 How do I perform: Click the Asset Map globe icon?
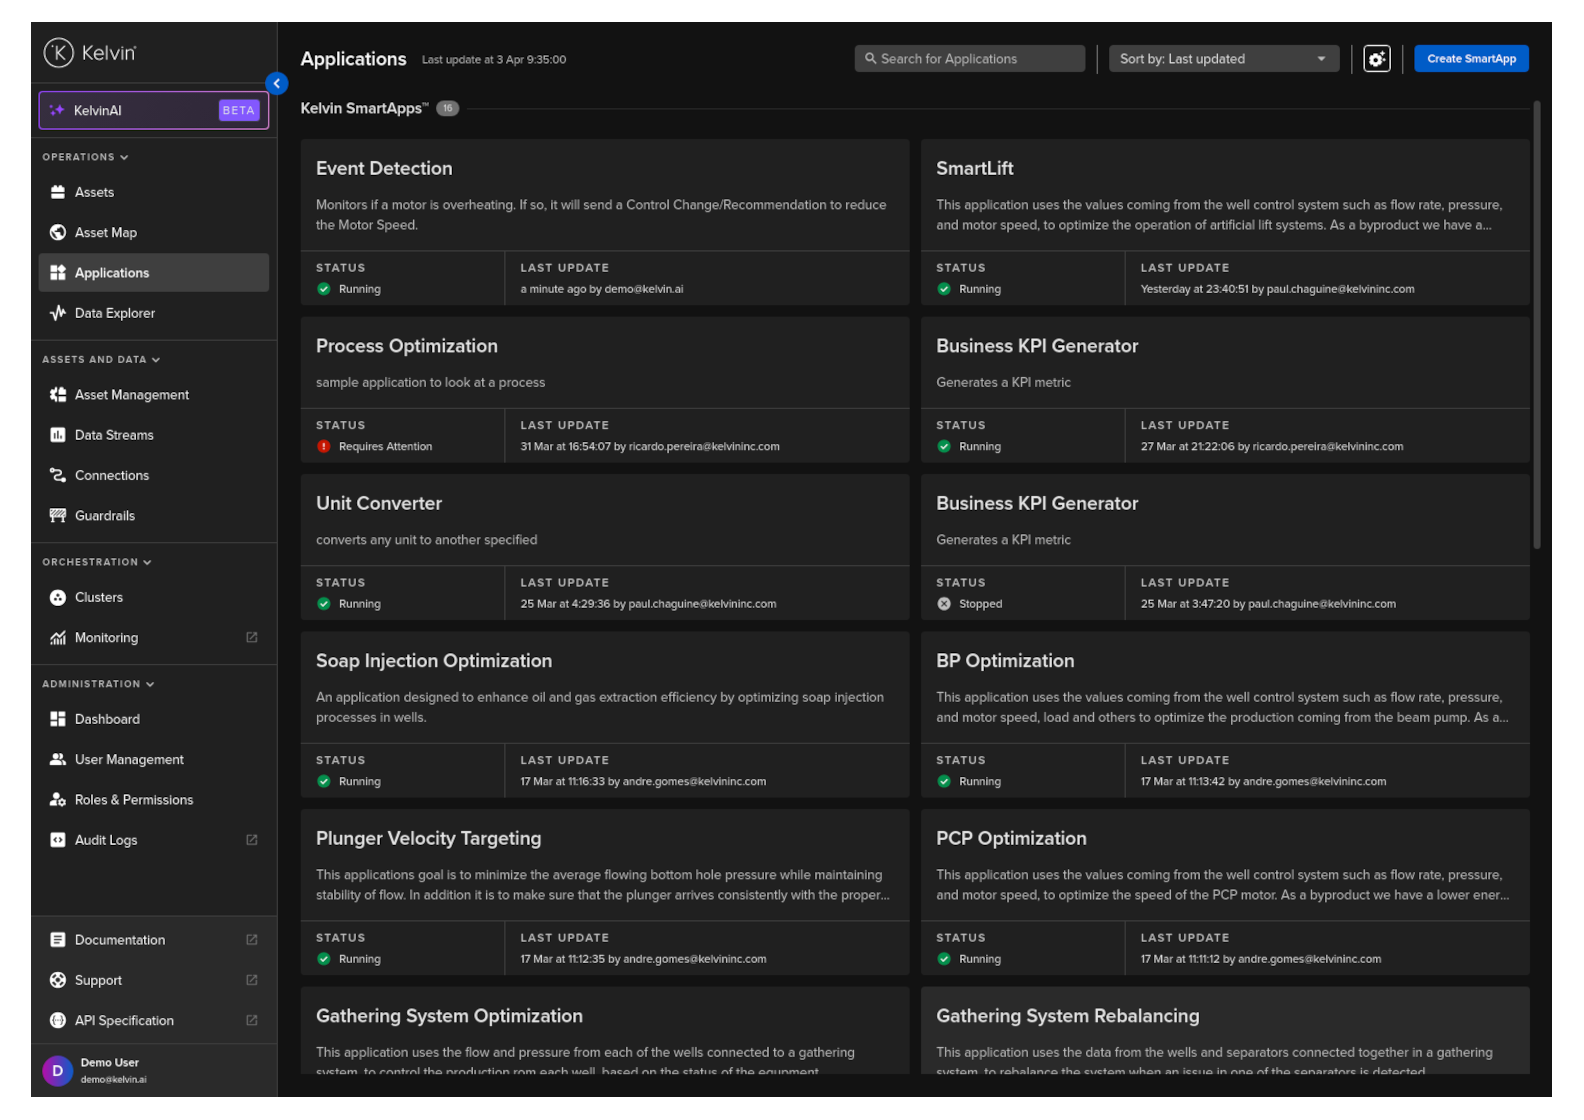[x=58, y=233]
